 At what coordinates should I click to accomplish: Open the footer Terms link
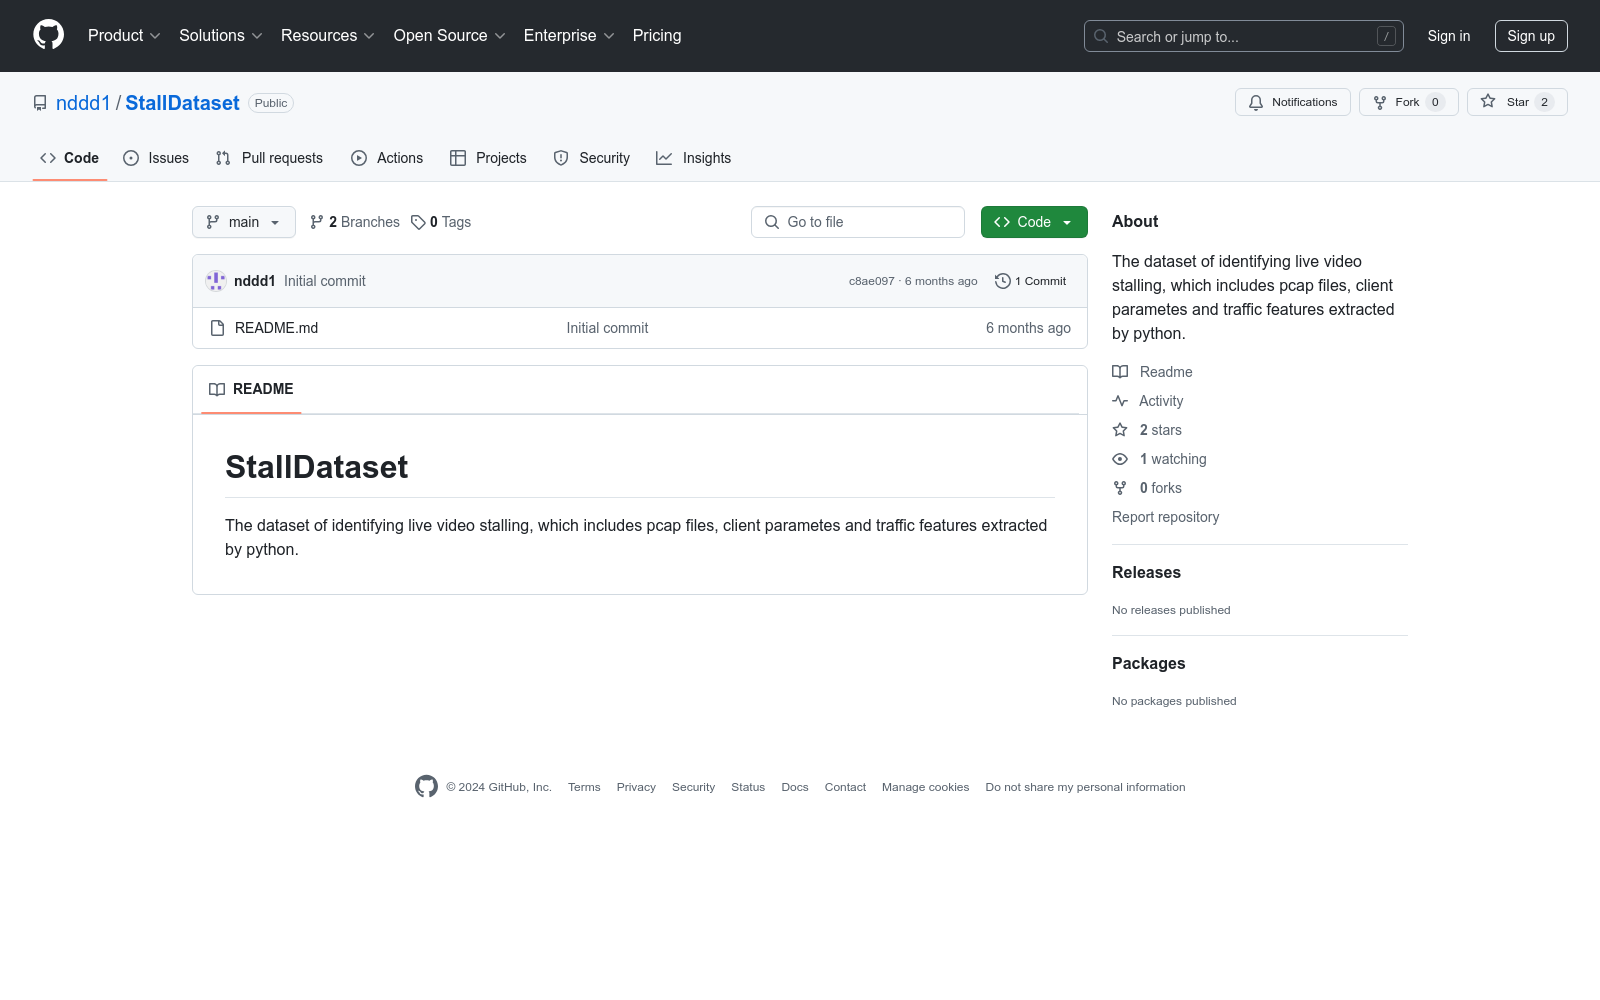(x=584, y=787)
